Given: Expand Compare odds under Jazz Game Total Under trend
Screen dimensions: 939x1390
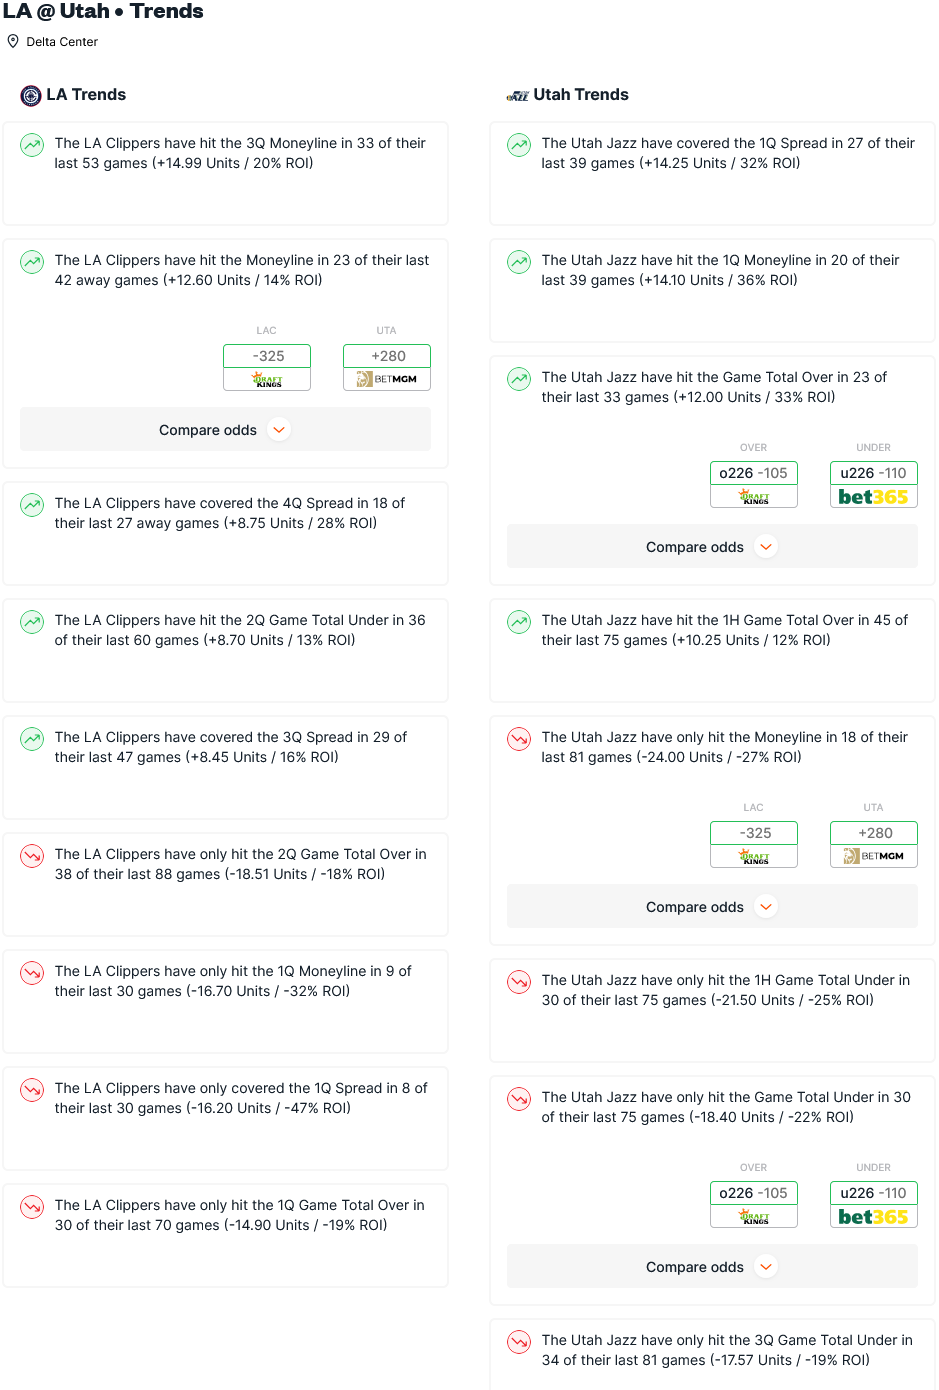Looking at the screenshot, I should [712, 1267].
